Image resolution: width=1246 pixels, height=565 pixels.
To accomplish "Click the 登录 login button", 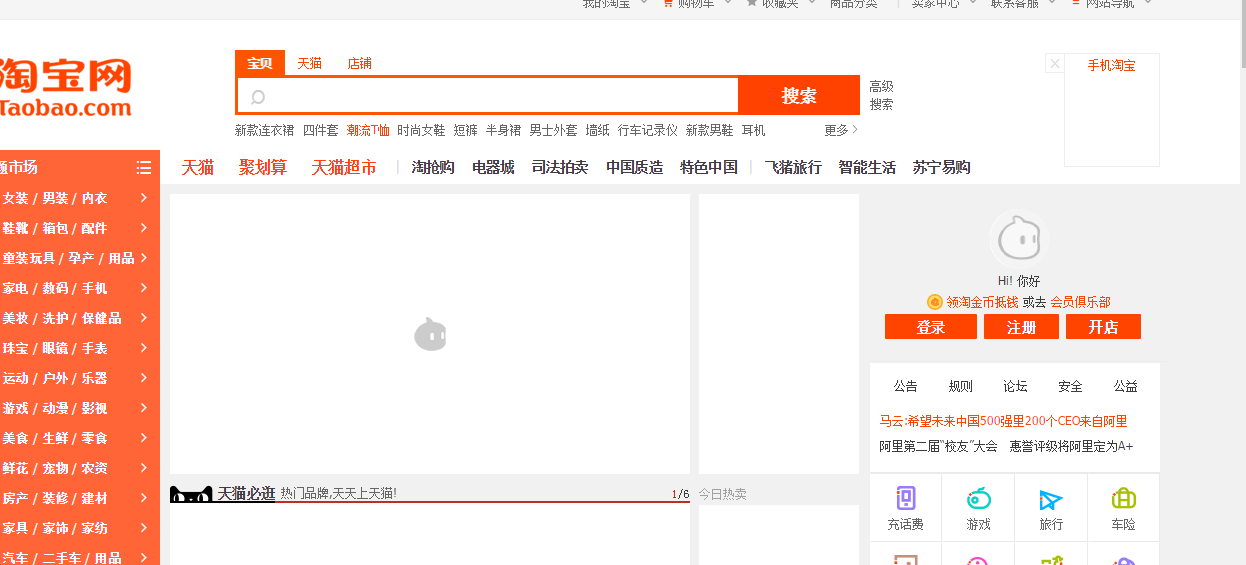I will tap(931, 327).
